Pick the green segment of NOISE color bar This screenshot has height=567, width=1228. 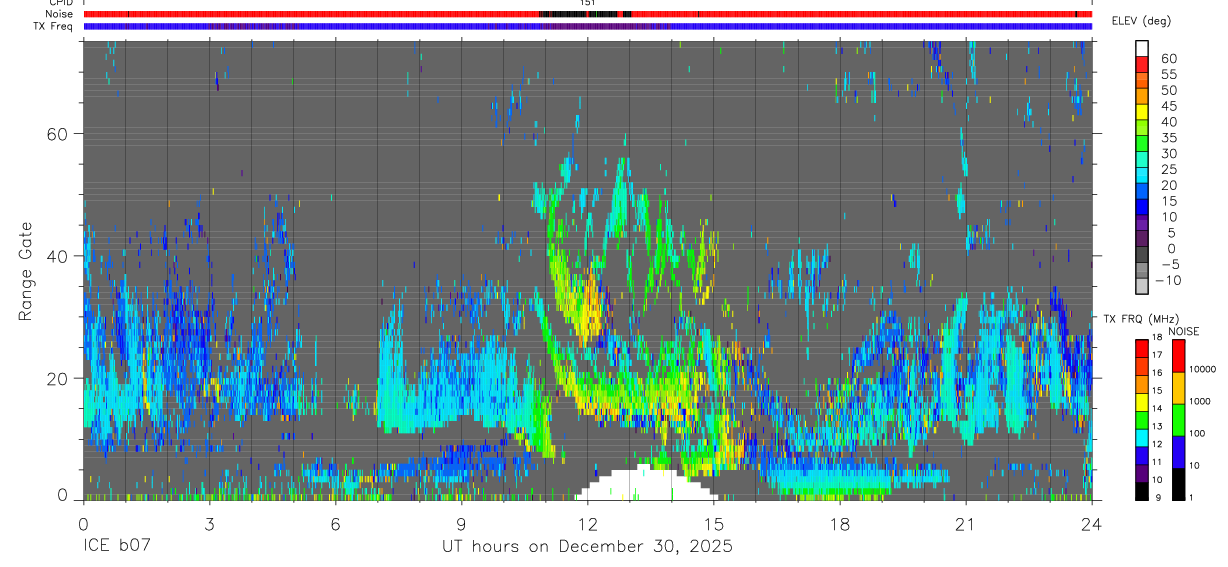1178,419
